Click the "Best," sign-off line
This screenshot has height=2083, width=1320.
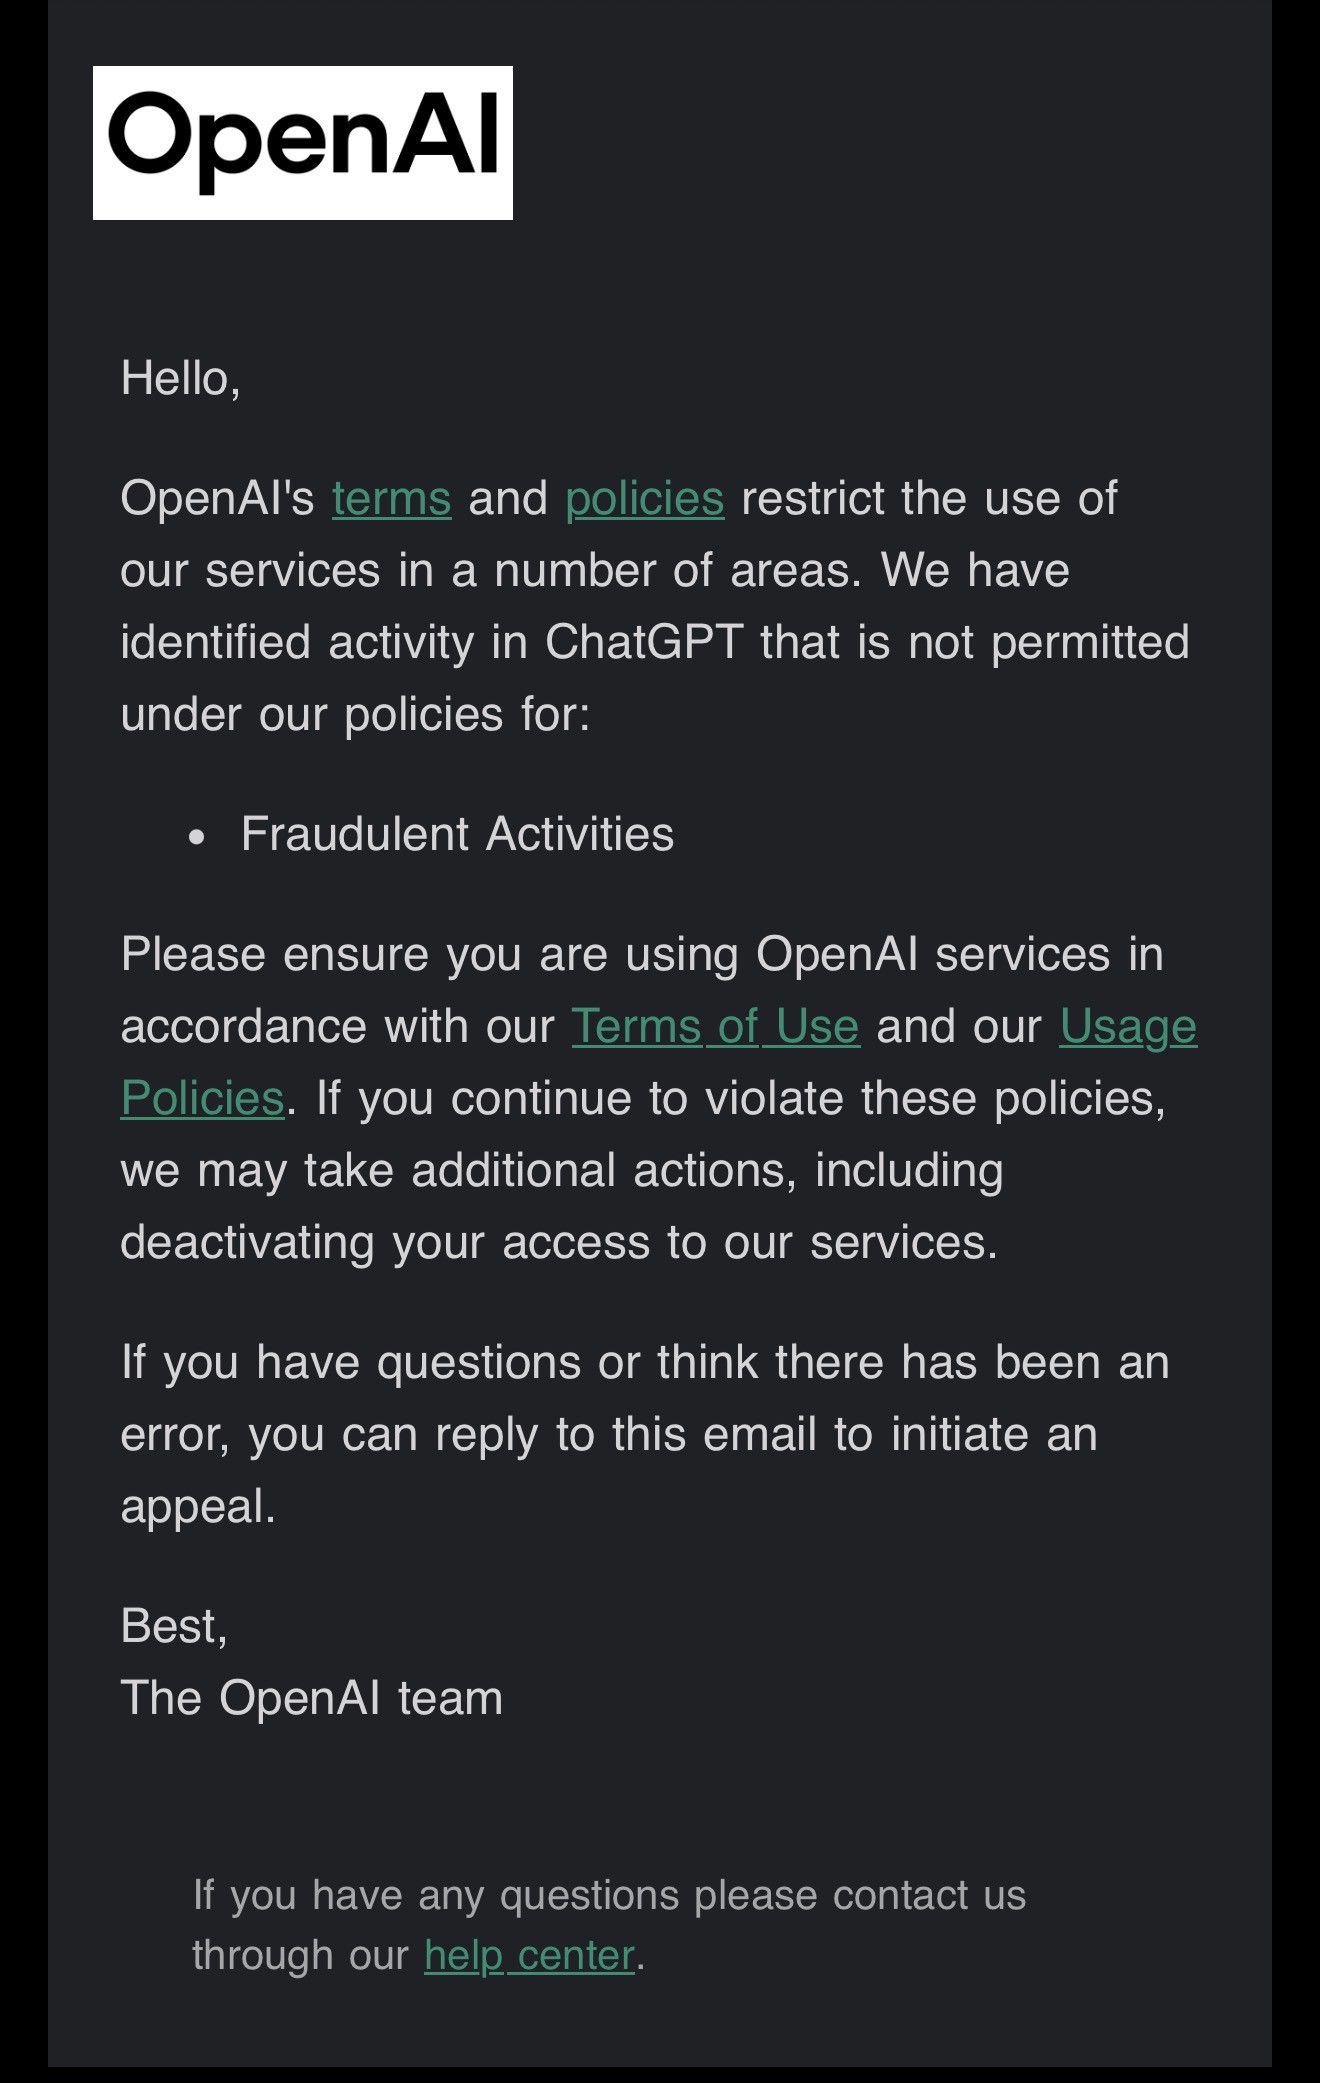tap(174, 1626)
